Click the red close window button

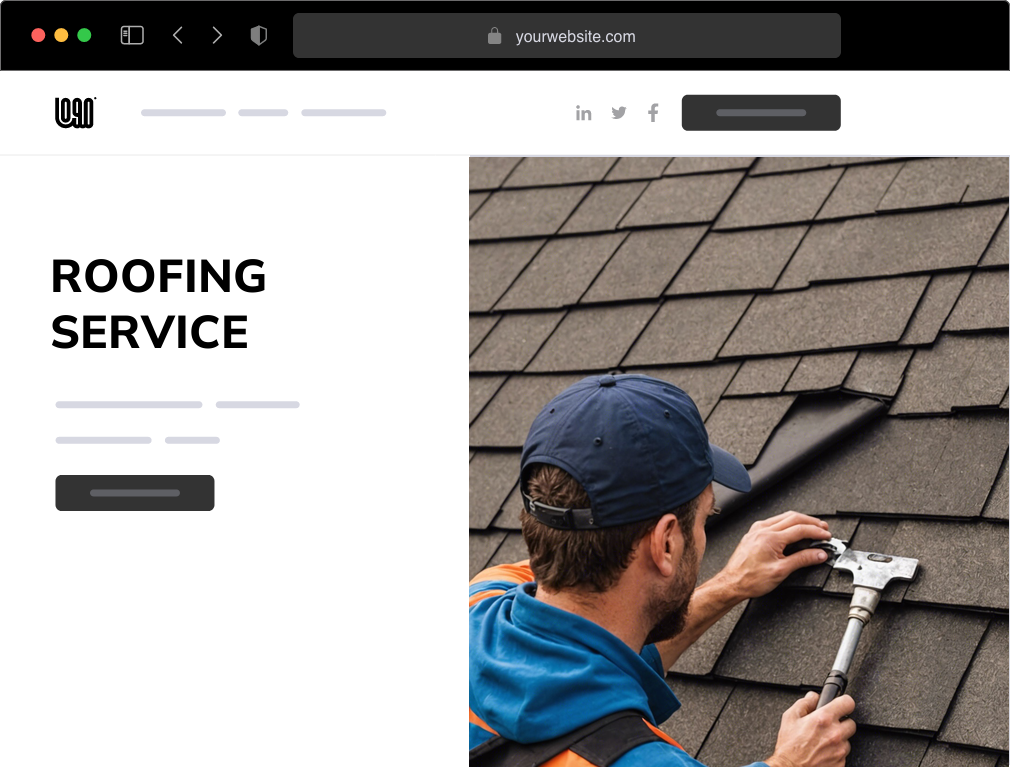pyautogui.click(x=39, y=35)
